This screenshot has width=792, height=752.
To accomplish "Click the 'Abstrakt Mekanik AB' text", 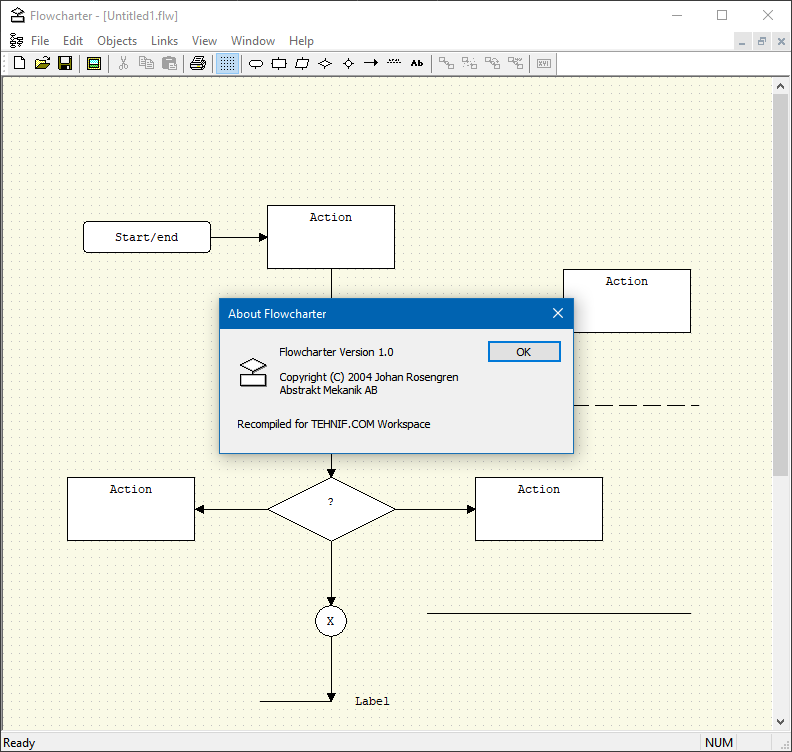I will tap(328, 390).
